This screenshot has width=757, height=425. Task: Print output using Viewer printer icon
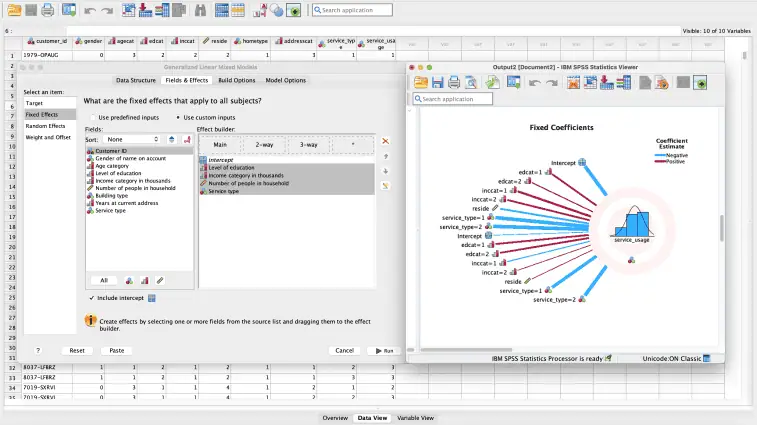click(x=454, y=83)
